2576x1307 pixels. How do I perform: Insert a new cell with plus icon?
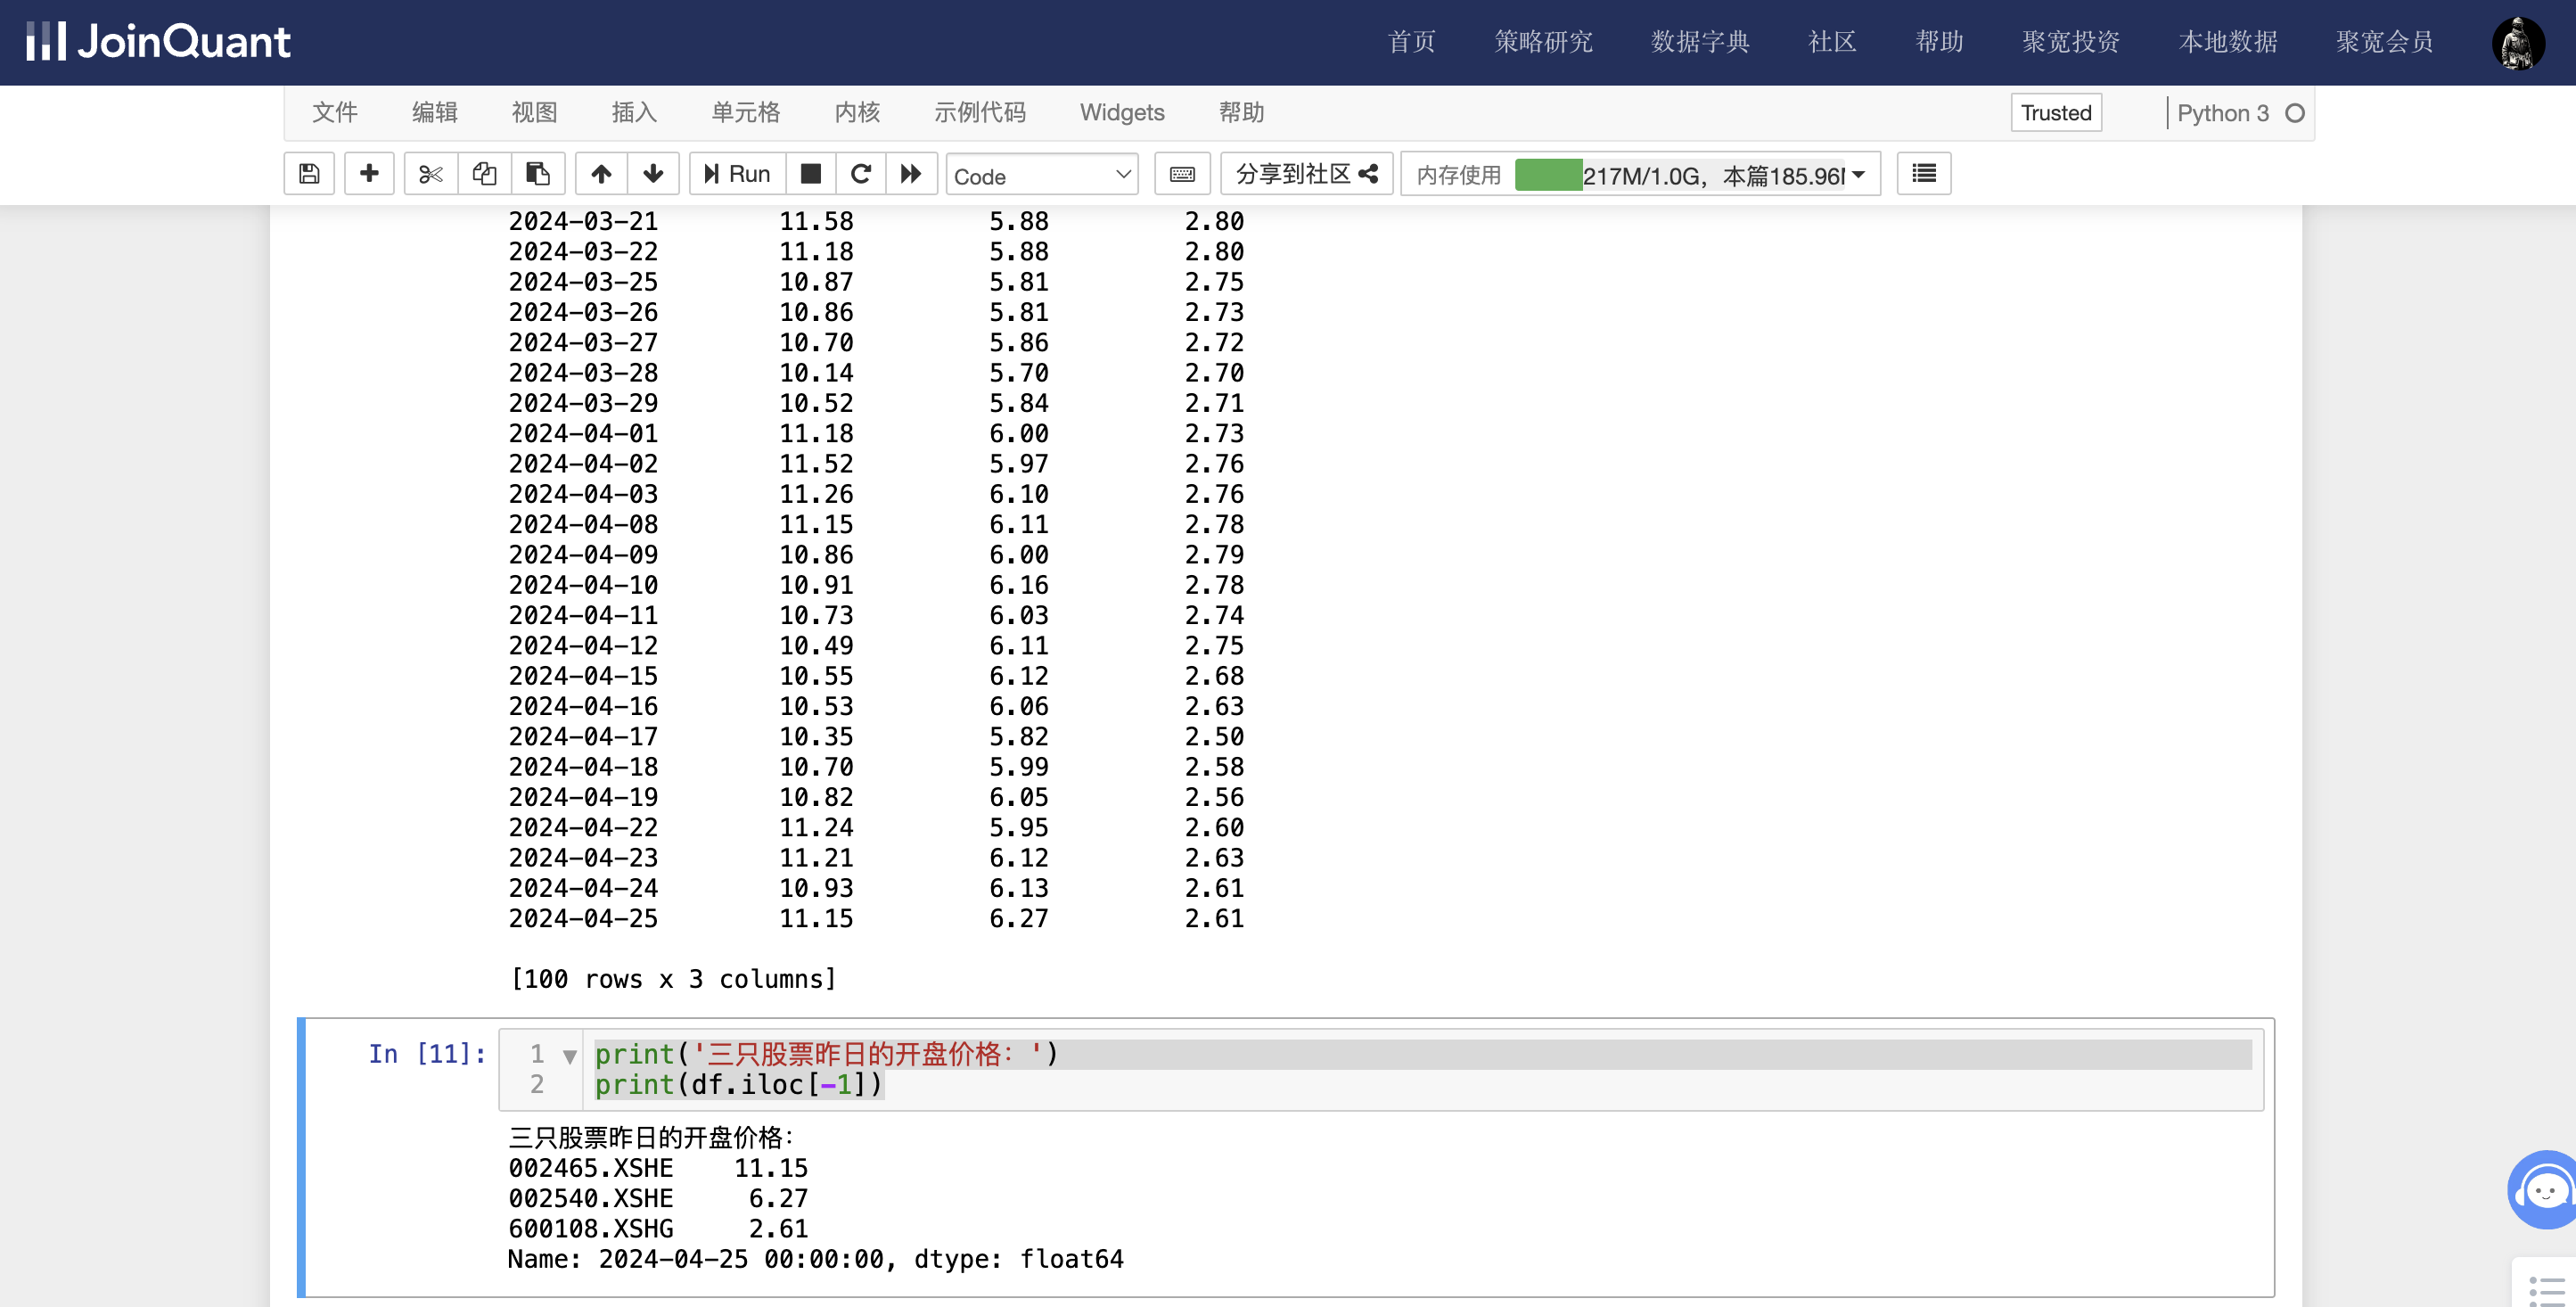tap(369, 174)
